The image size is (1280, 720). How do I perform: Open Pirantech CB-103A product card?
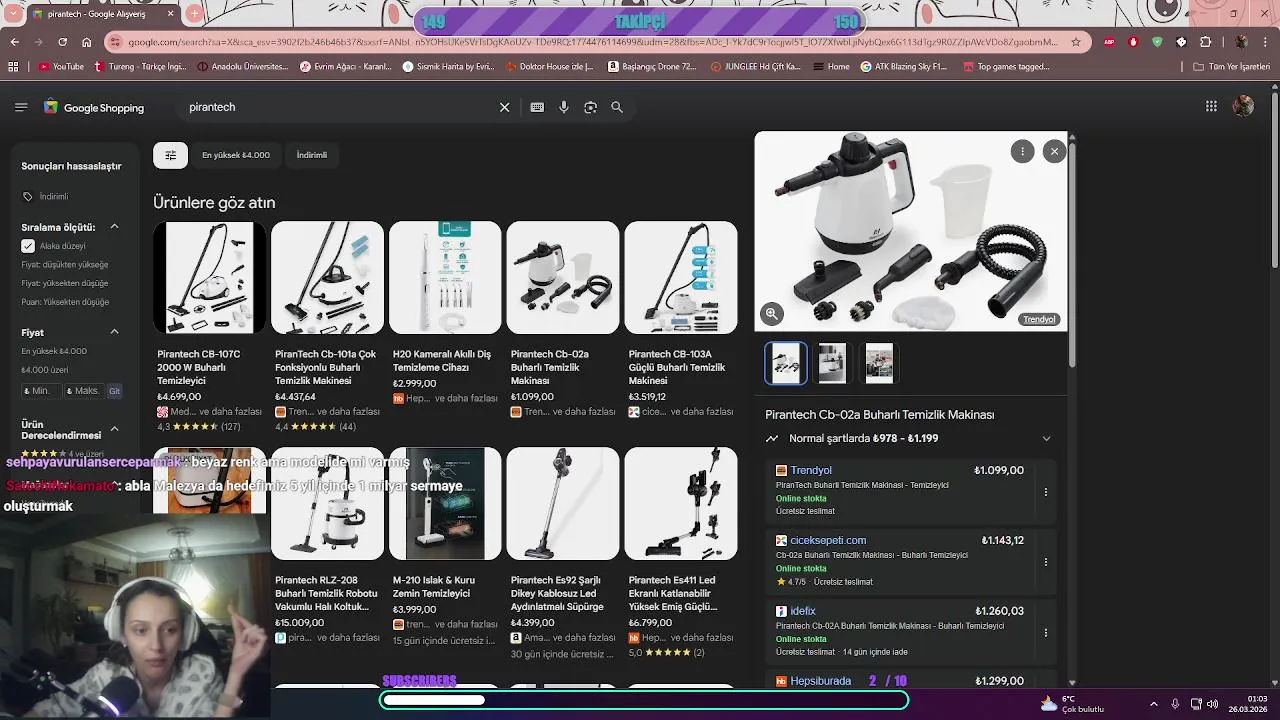click(x=681, y=320)
